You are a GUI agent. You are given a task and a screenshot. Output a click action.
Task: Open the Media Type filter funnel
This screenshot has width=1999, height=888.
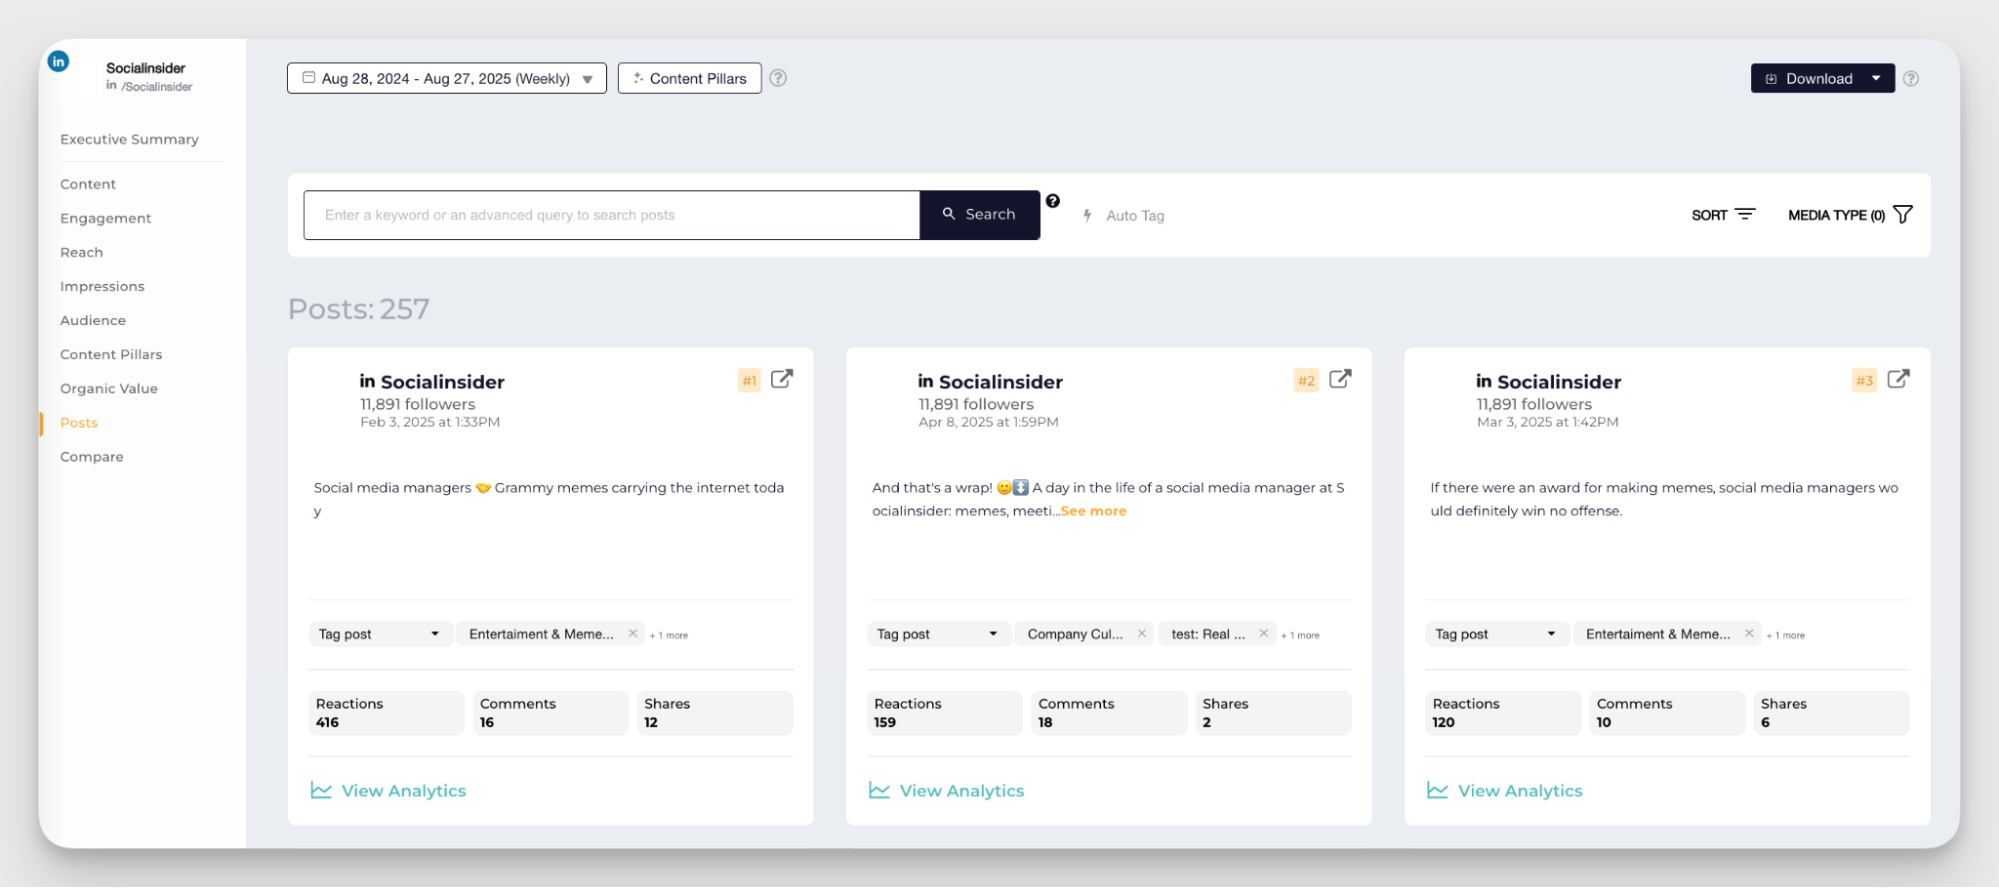(x=1903, y=215)
